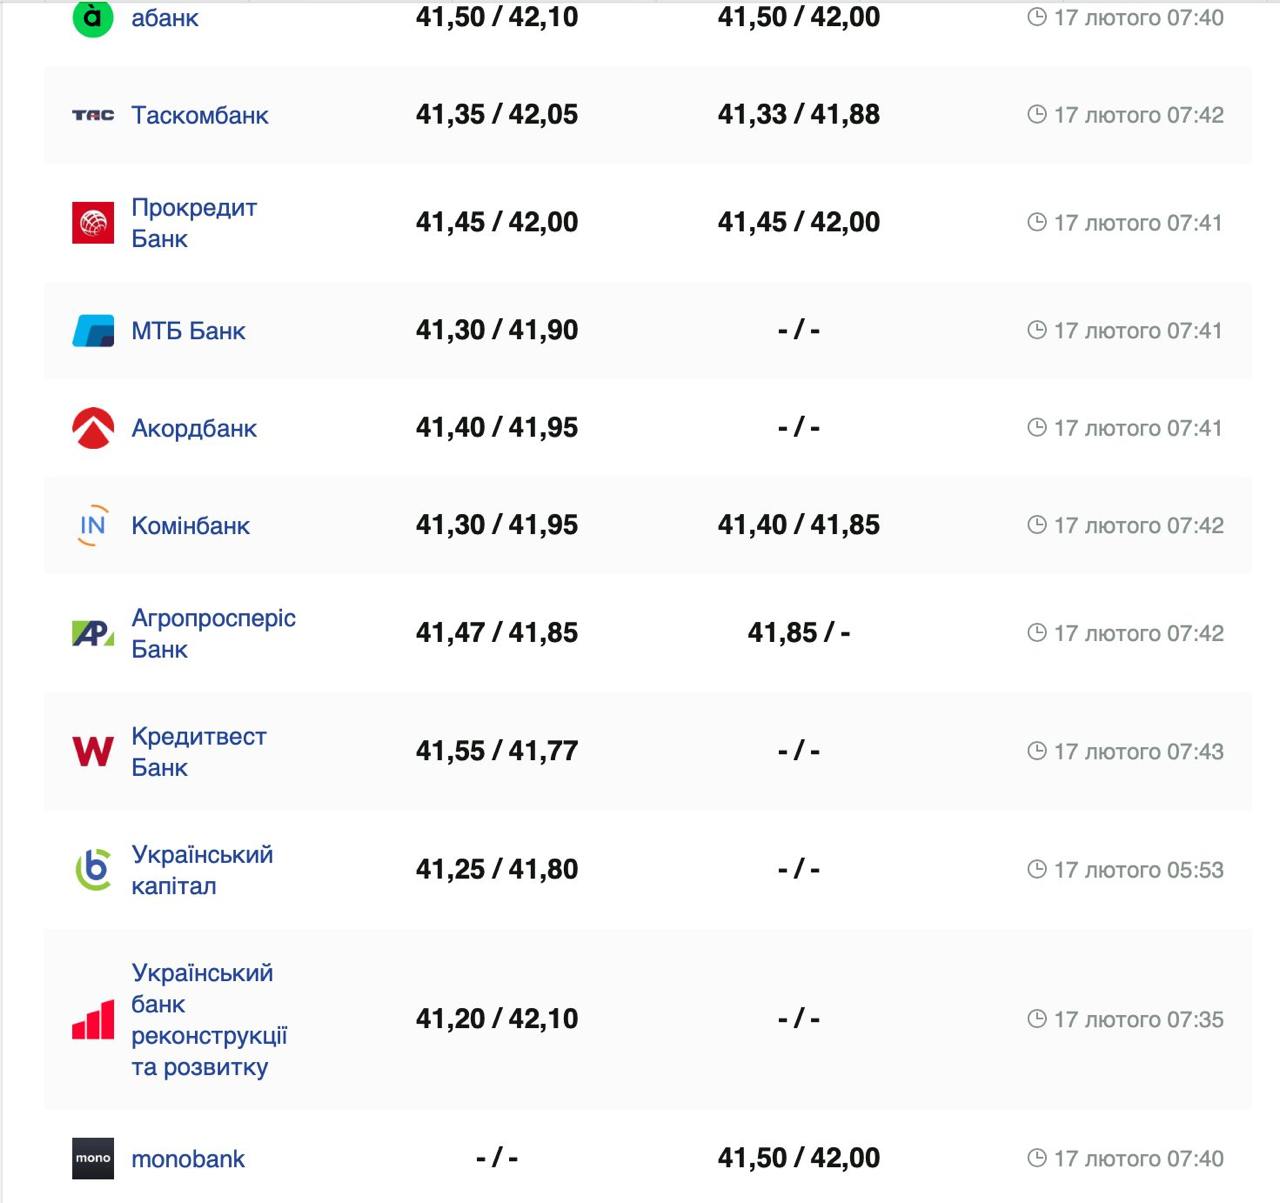The image size is (1280, 1203).
Task: Click the Agroprosperis Bank AP logo
Action: tap(93, 633)
